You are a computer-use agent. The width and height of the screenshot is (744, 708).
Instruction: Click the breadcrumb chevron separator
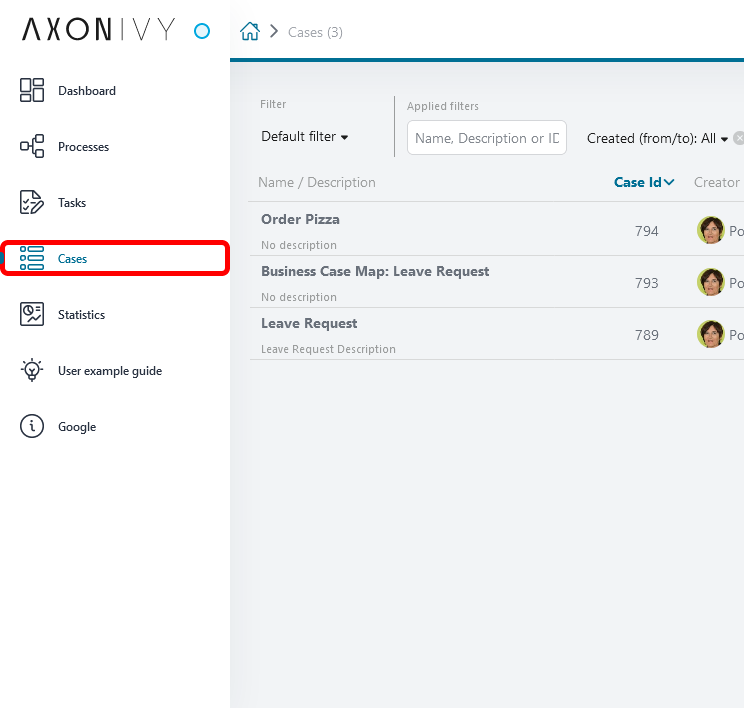click(x=274, y=31)
